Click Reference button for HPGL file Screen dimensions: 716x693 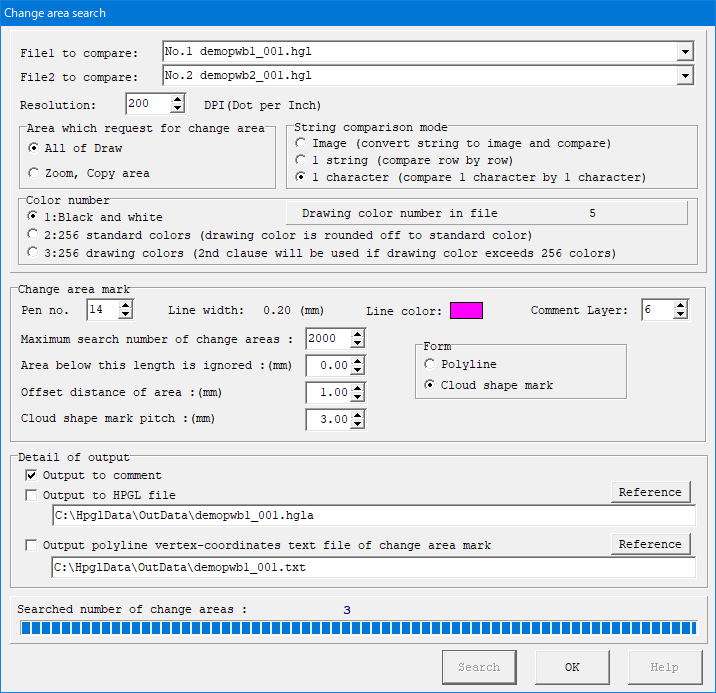650,492
